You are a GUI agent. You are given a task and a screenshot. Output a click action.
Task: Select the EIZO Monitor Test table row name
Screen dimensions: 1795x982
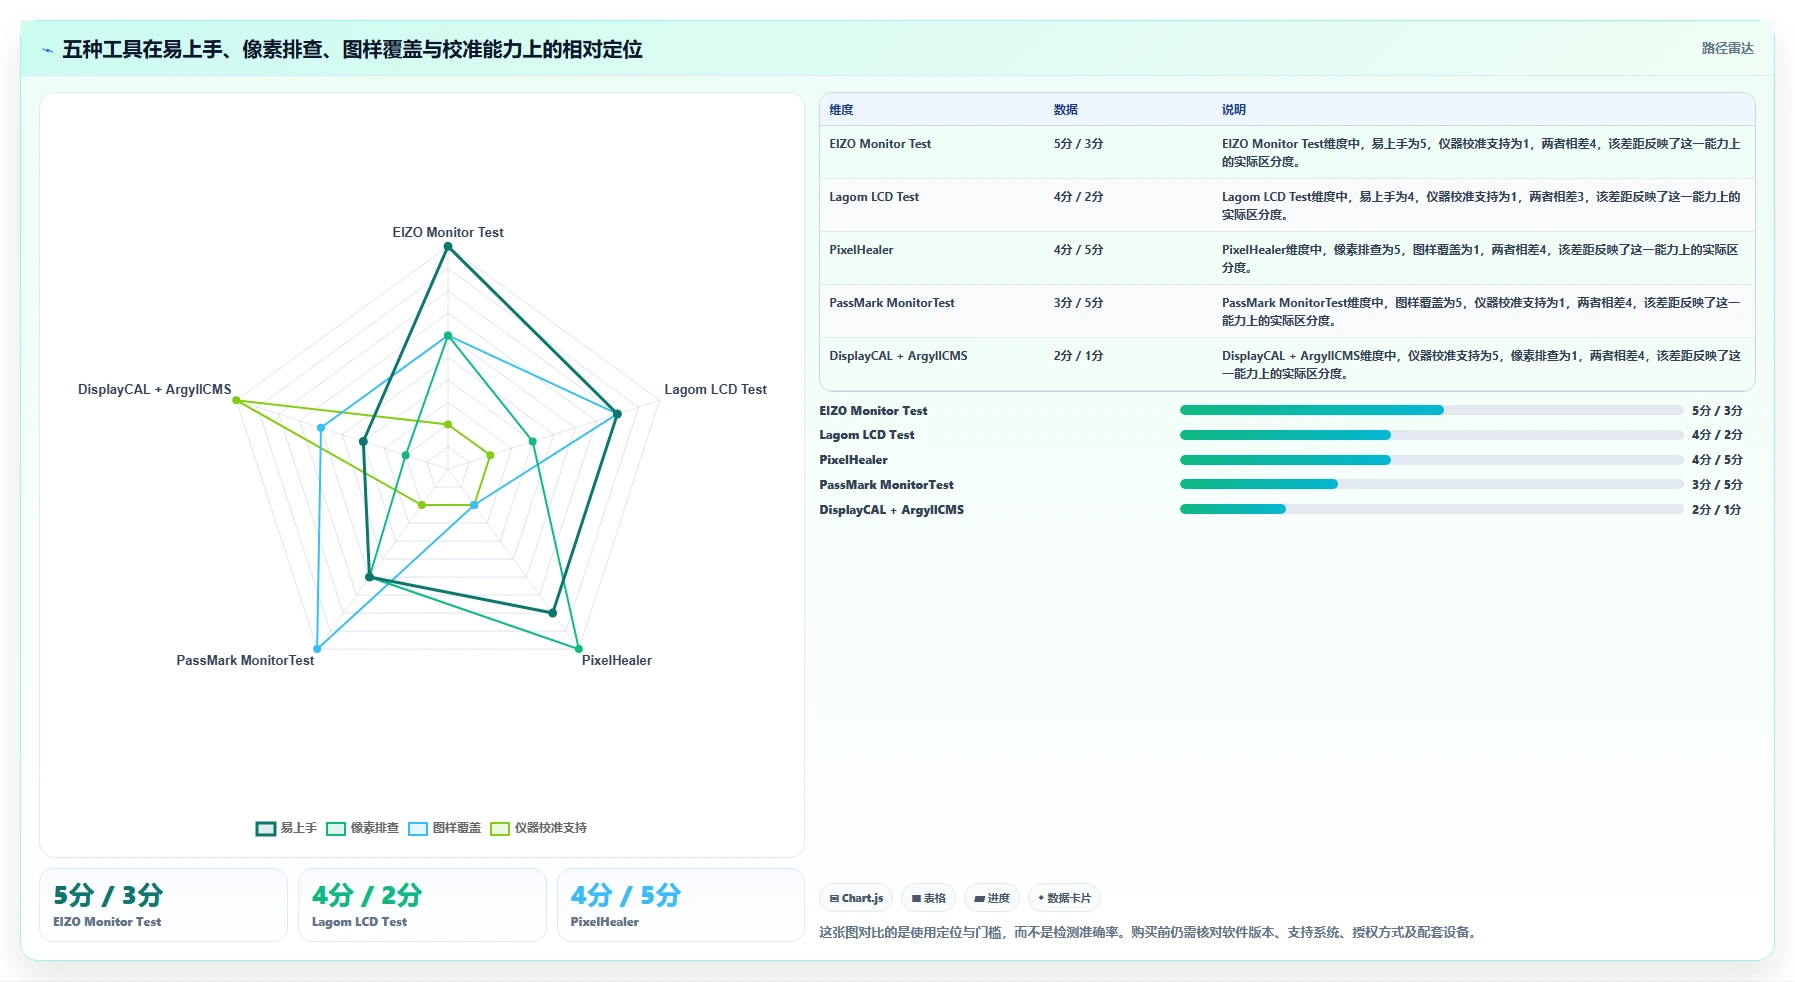(x=880, y=144)
